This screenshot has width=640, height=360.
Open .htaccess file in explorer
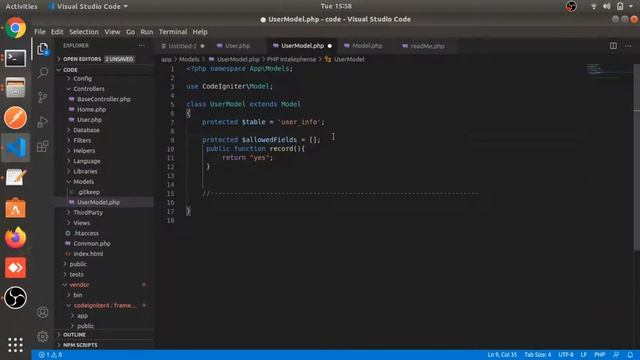coord(86,233)
